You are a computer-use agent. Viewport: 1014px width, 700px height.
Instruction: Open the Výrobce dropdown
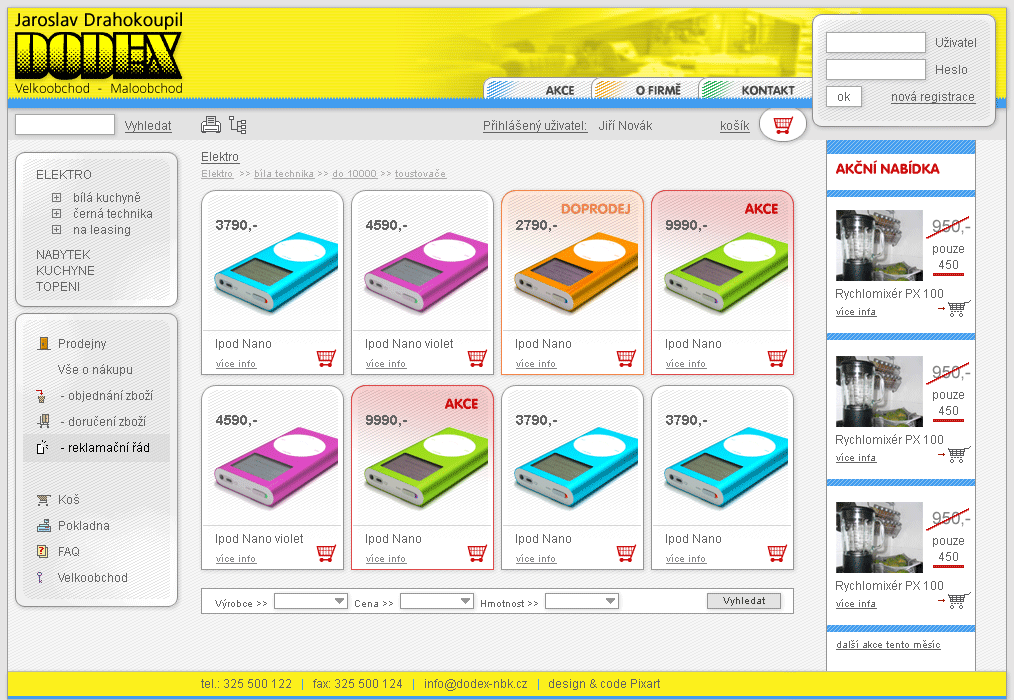(311, 602)
